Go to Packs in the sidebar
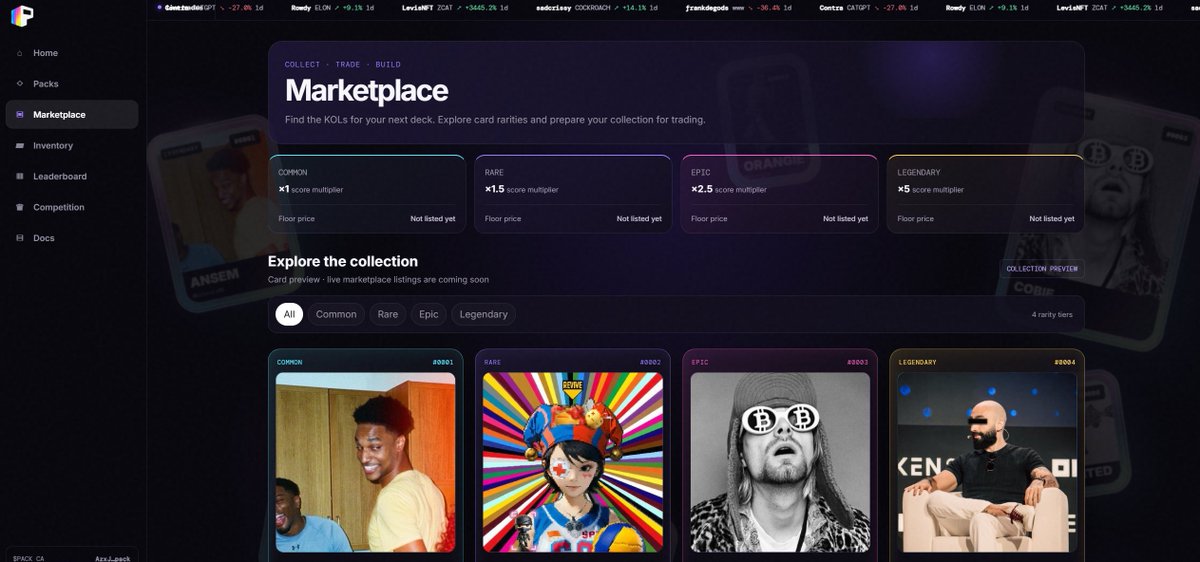Viewport: 1200px width, 562px height. tap(72, 84)
